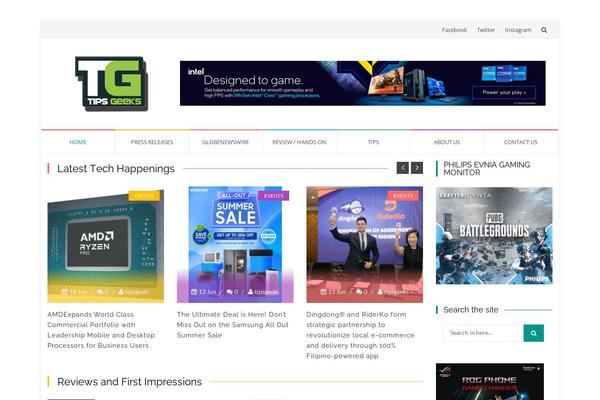The height and width of the screenshot is (400, 600).
Task: Open the Twitter link
Action: 486,30
